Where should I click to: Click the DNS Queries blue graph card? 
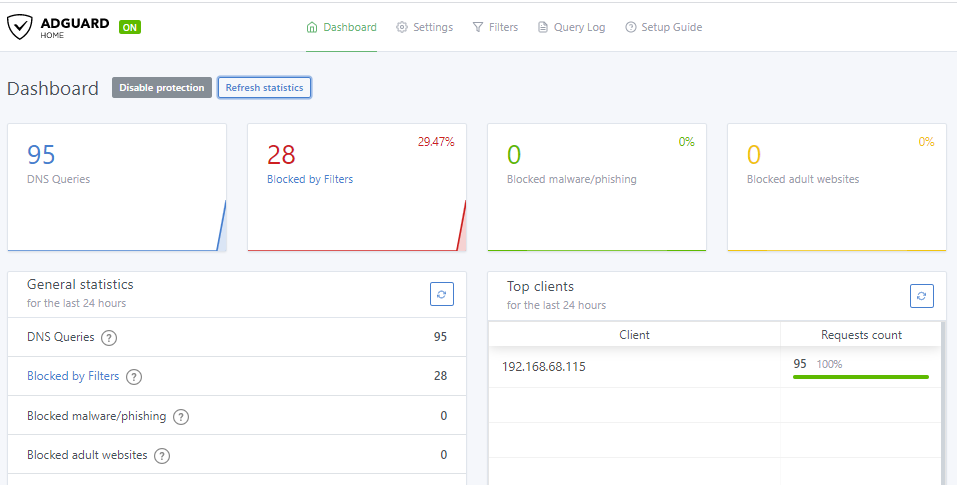click(117, 187)
